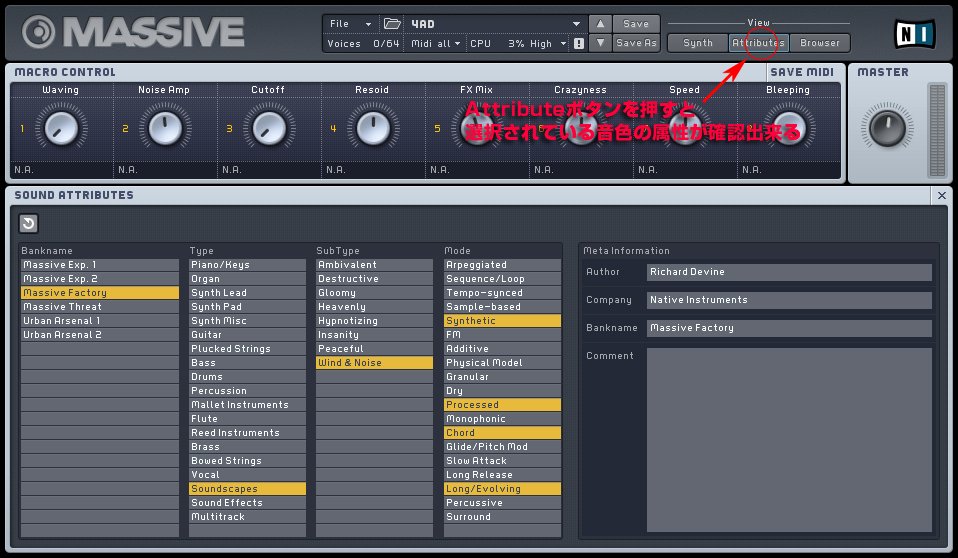
Task: Toggle the Mallet Instruments type
Action: click(x=247, y=405)
